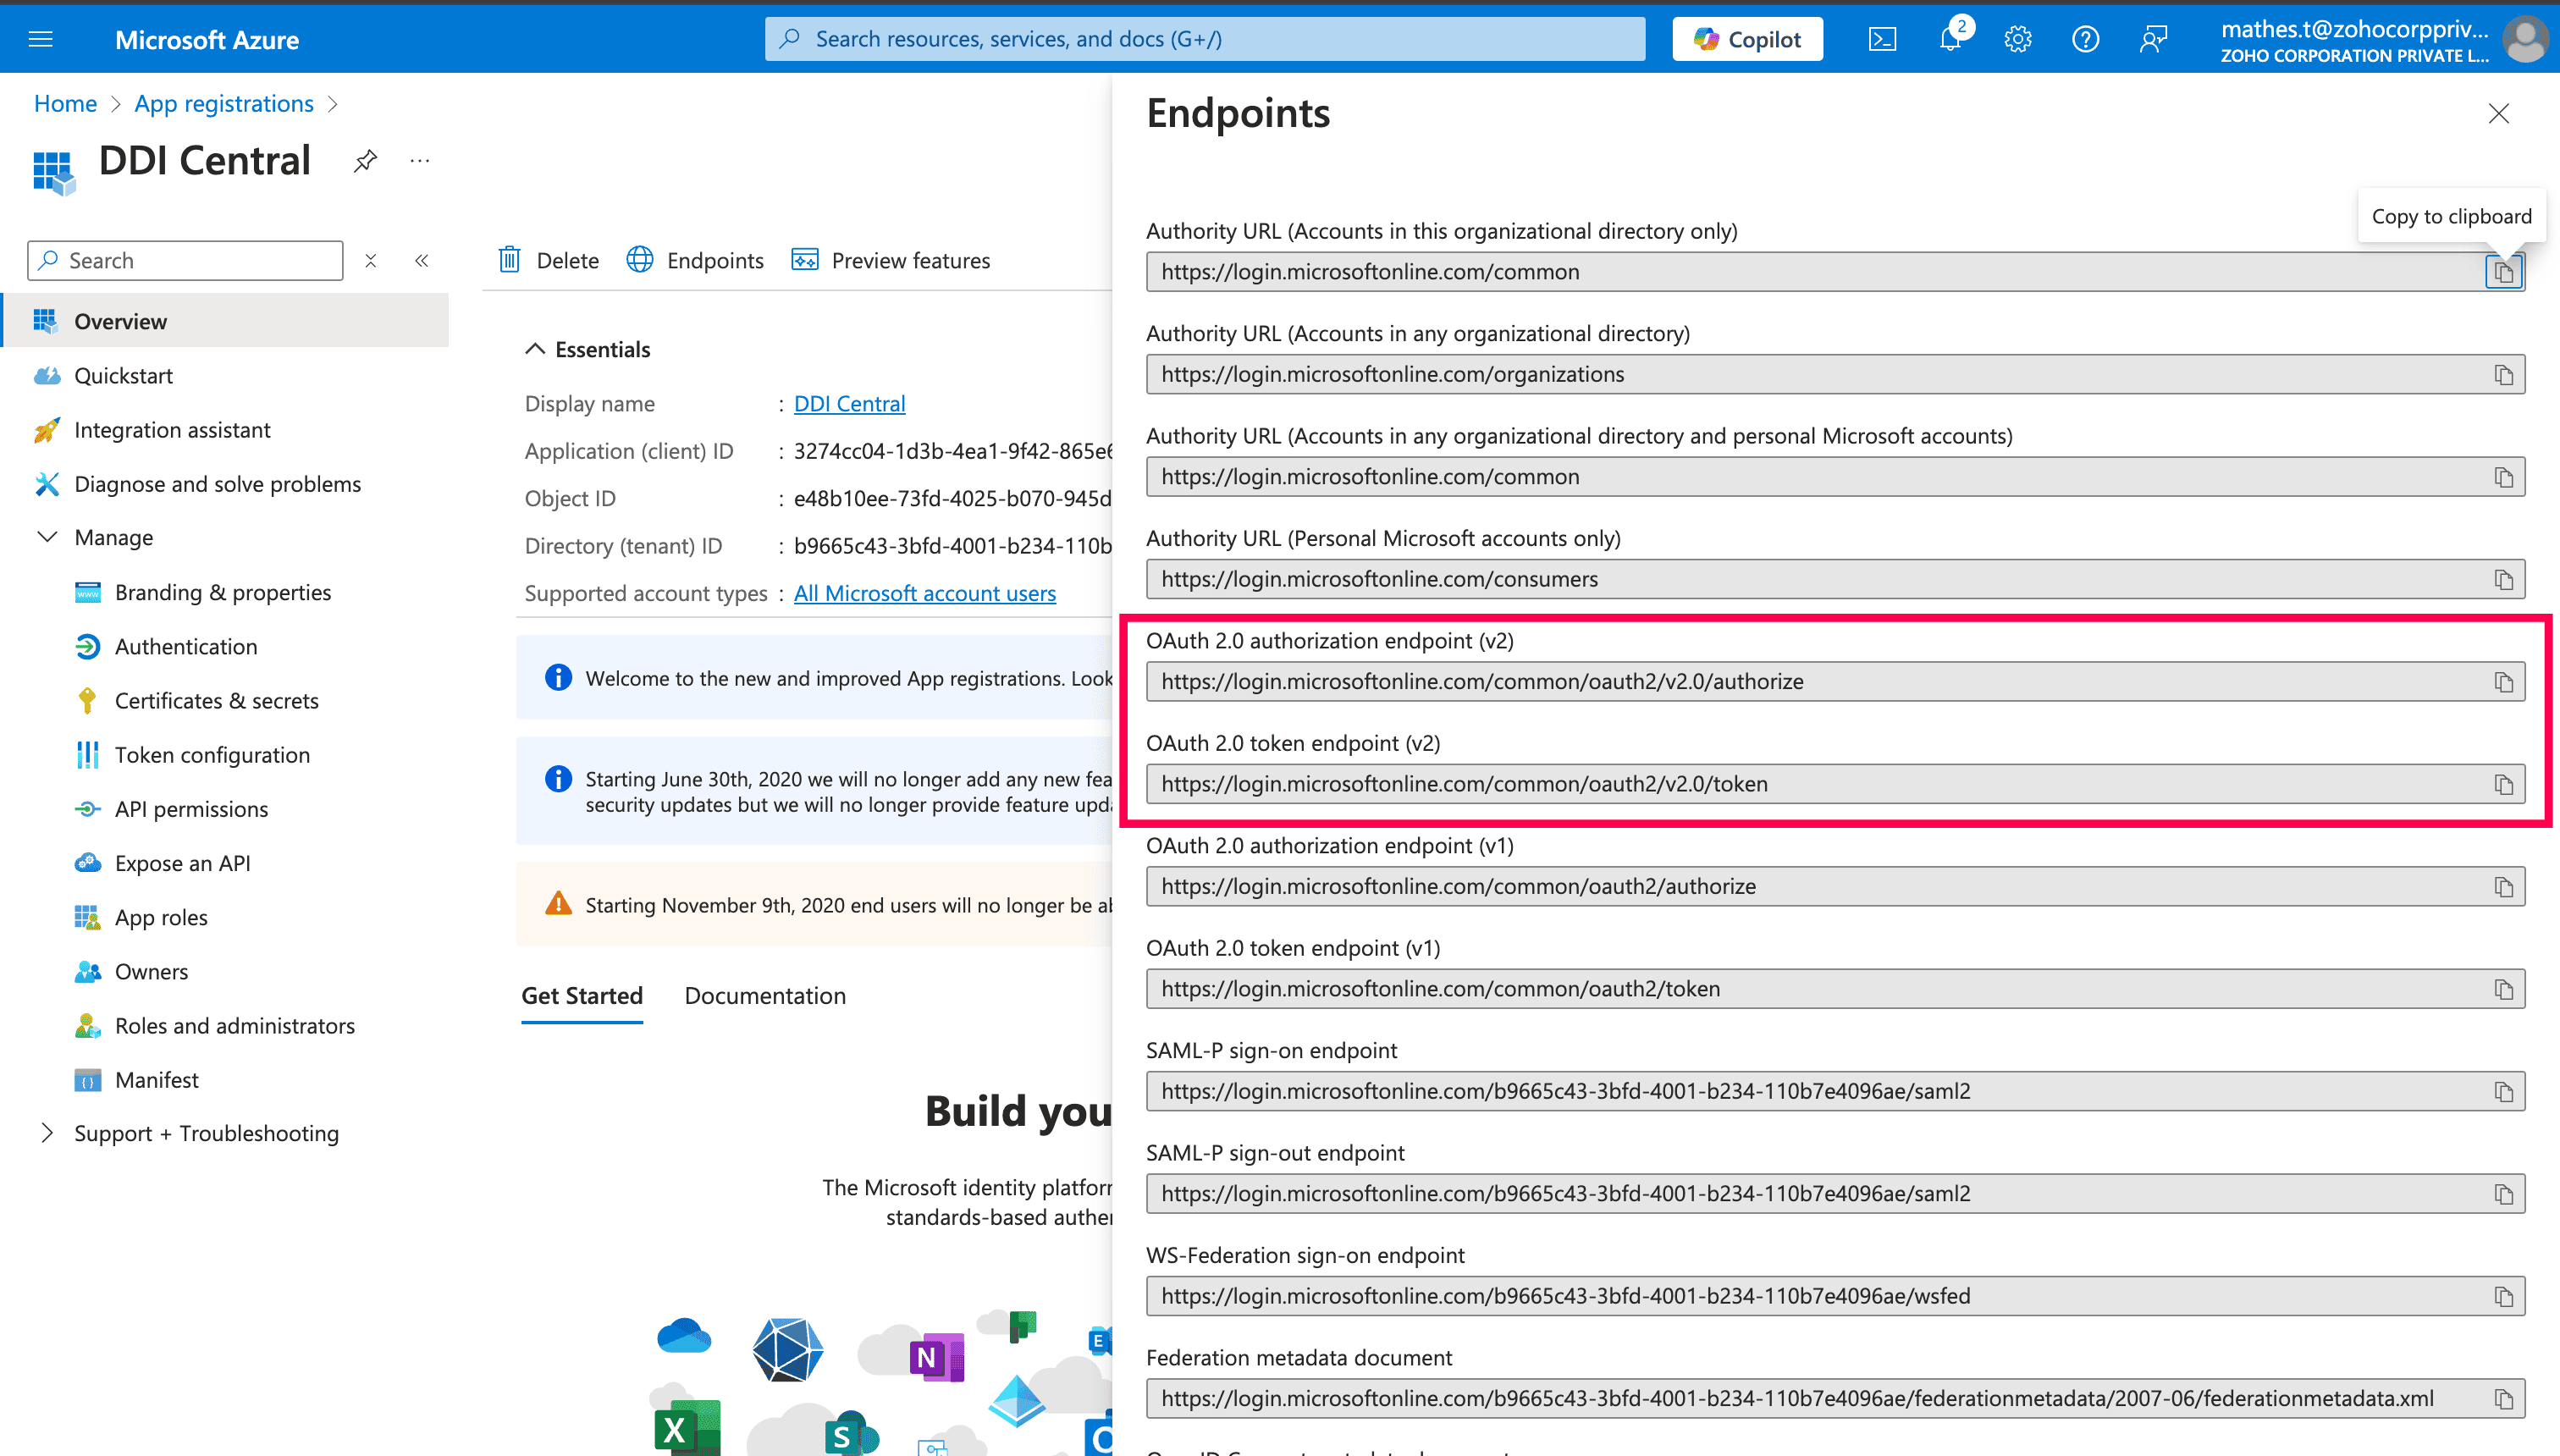Open Cloud Shell from top bar

(x=1882, y=39)
